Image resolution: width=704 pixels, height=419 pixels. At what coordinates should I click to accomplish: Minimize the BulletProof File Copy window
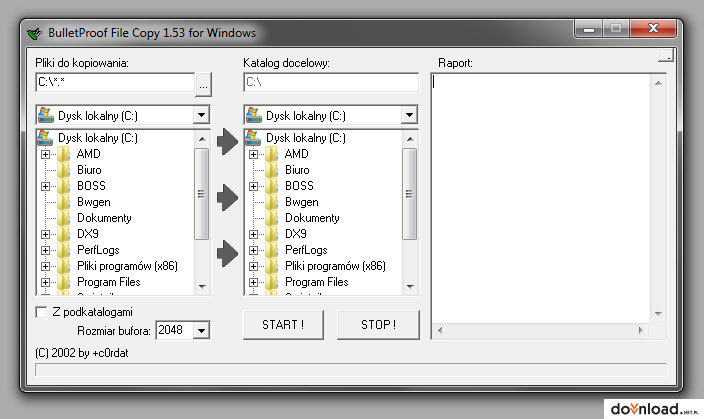click(x=589, y=29)
